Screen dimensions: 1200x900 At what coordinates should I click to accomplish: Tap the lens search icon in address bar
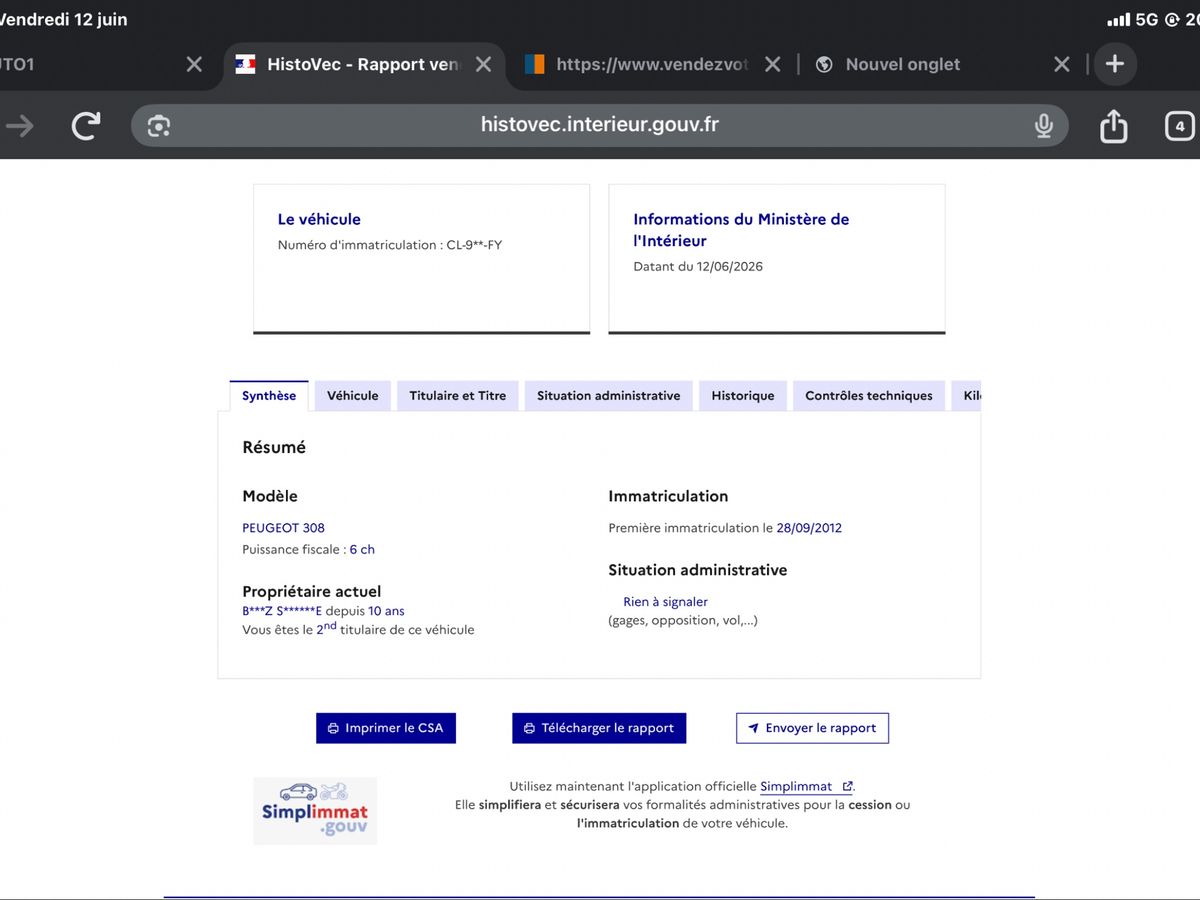158,126
